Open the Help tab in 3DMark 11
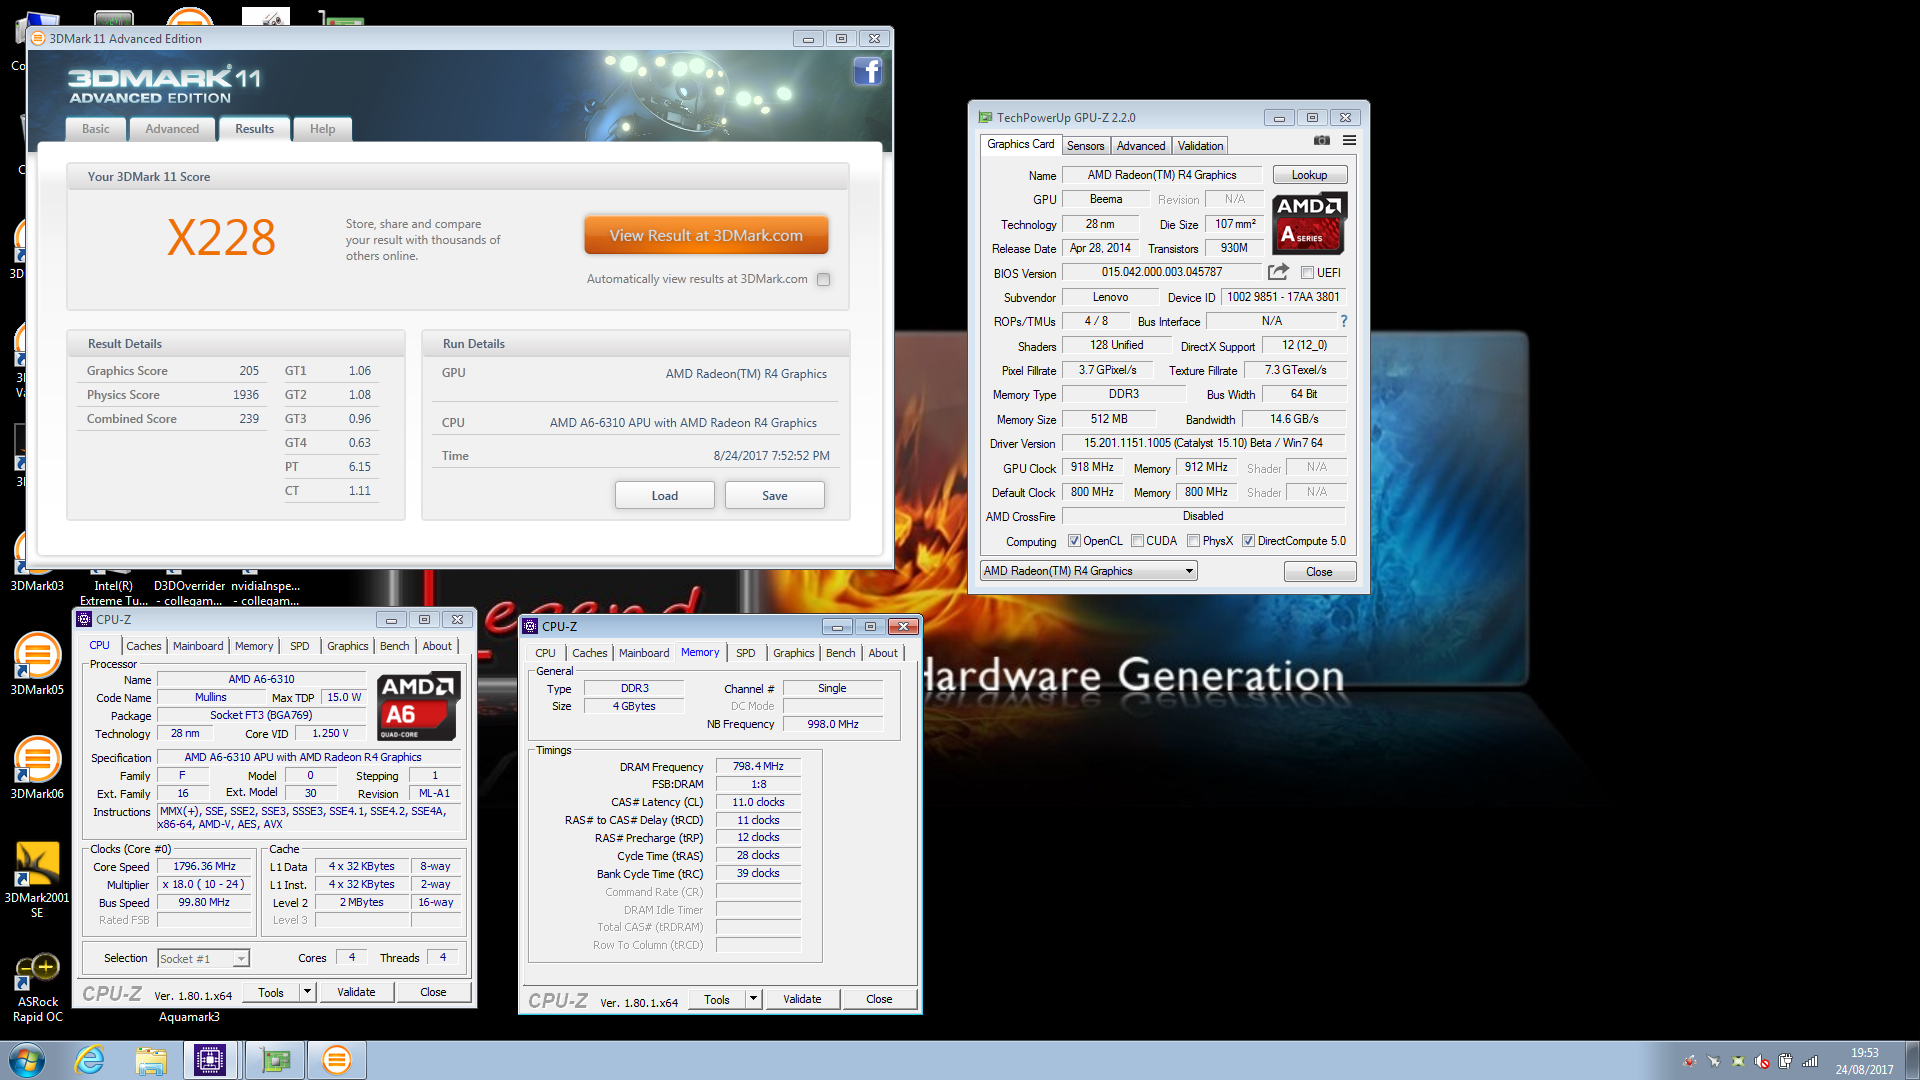 [x=322, y=129]
